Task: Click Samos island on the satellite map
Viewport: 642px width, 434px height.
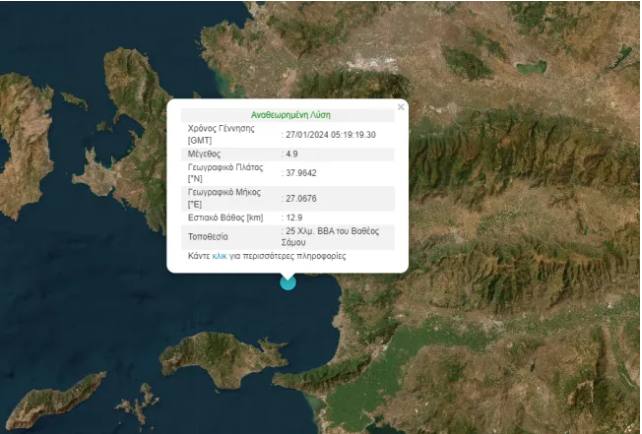Action: [x=223, y=358]
